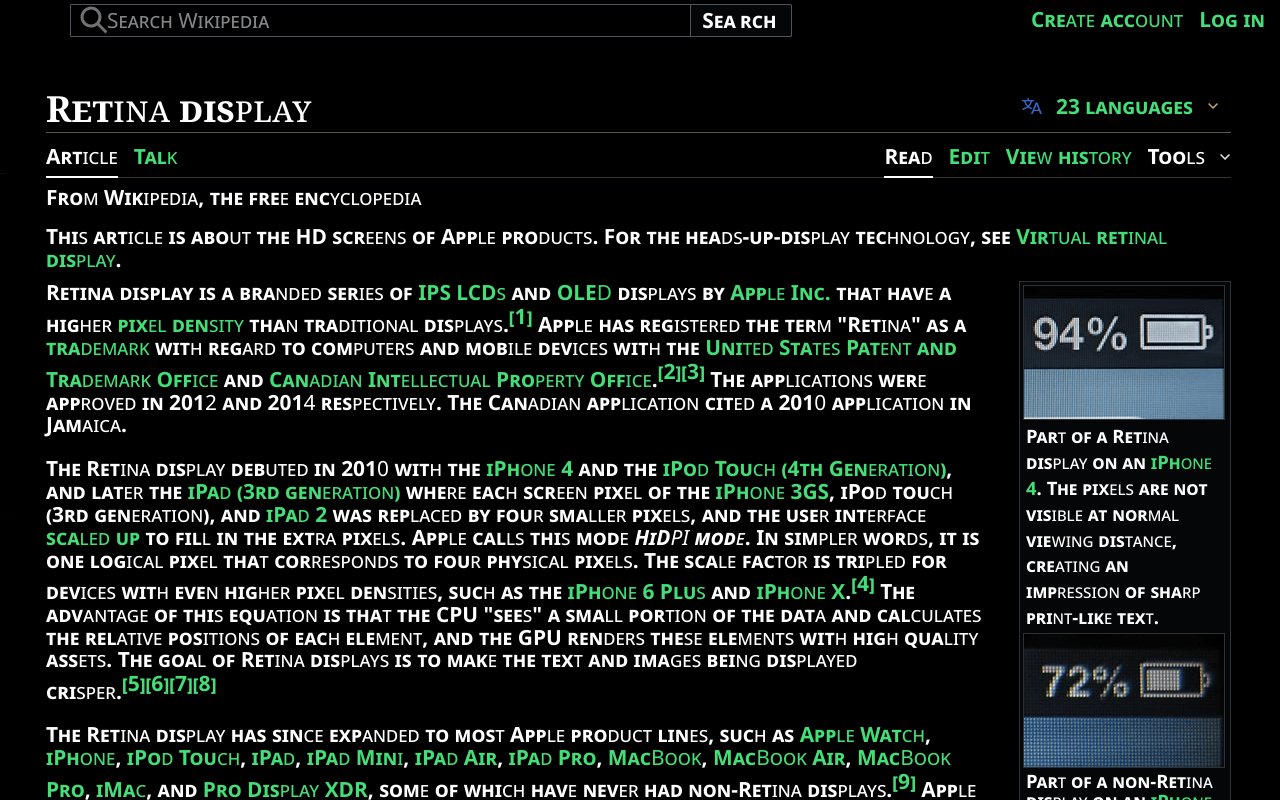Expand the 23 languages dropdown chevron

click(x=1213, y=106)
